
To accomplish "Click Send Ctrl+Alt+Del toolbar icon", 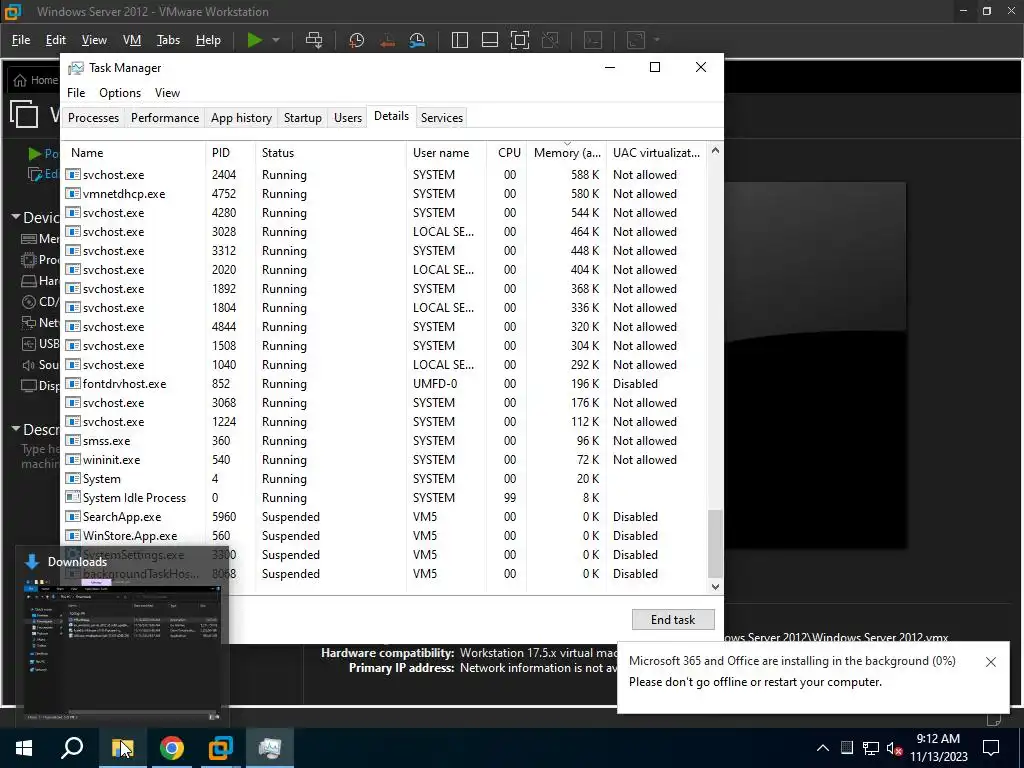I will coord(314,40).
